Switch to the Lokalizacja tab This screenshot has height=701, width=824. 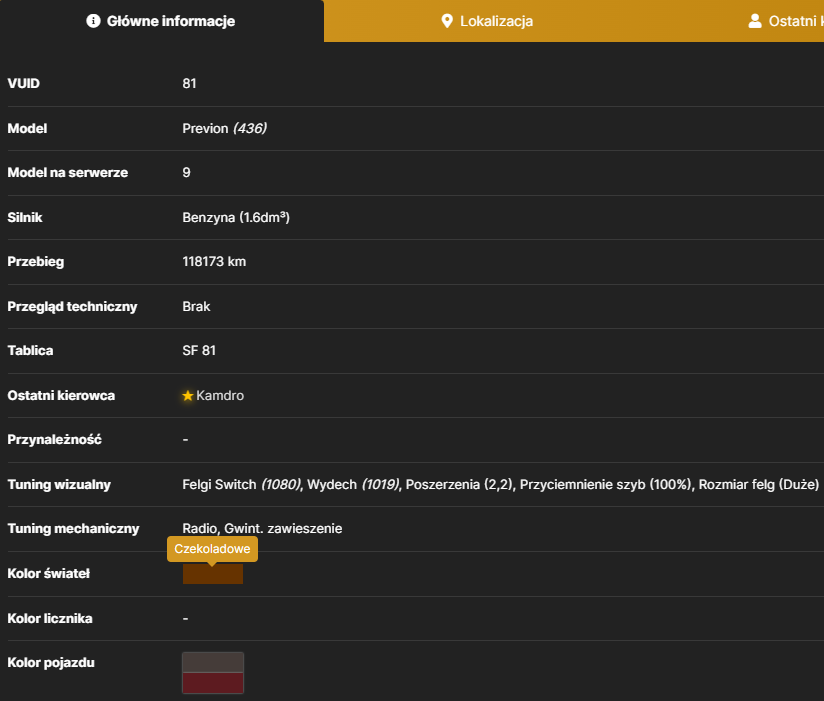click(487, 21)
